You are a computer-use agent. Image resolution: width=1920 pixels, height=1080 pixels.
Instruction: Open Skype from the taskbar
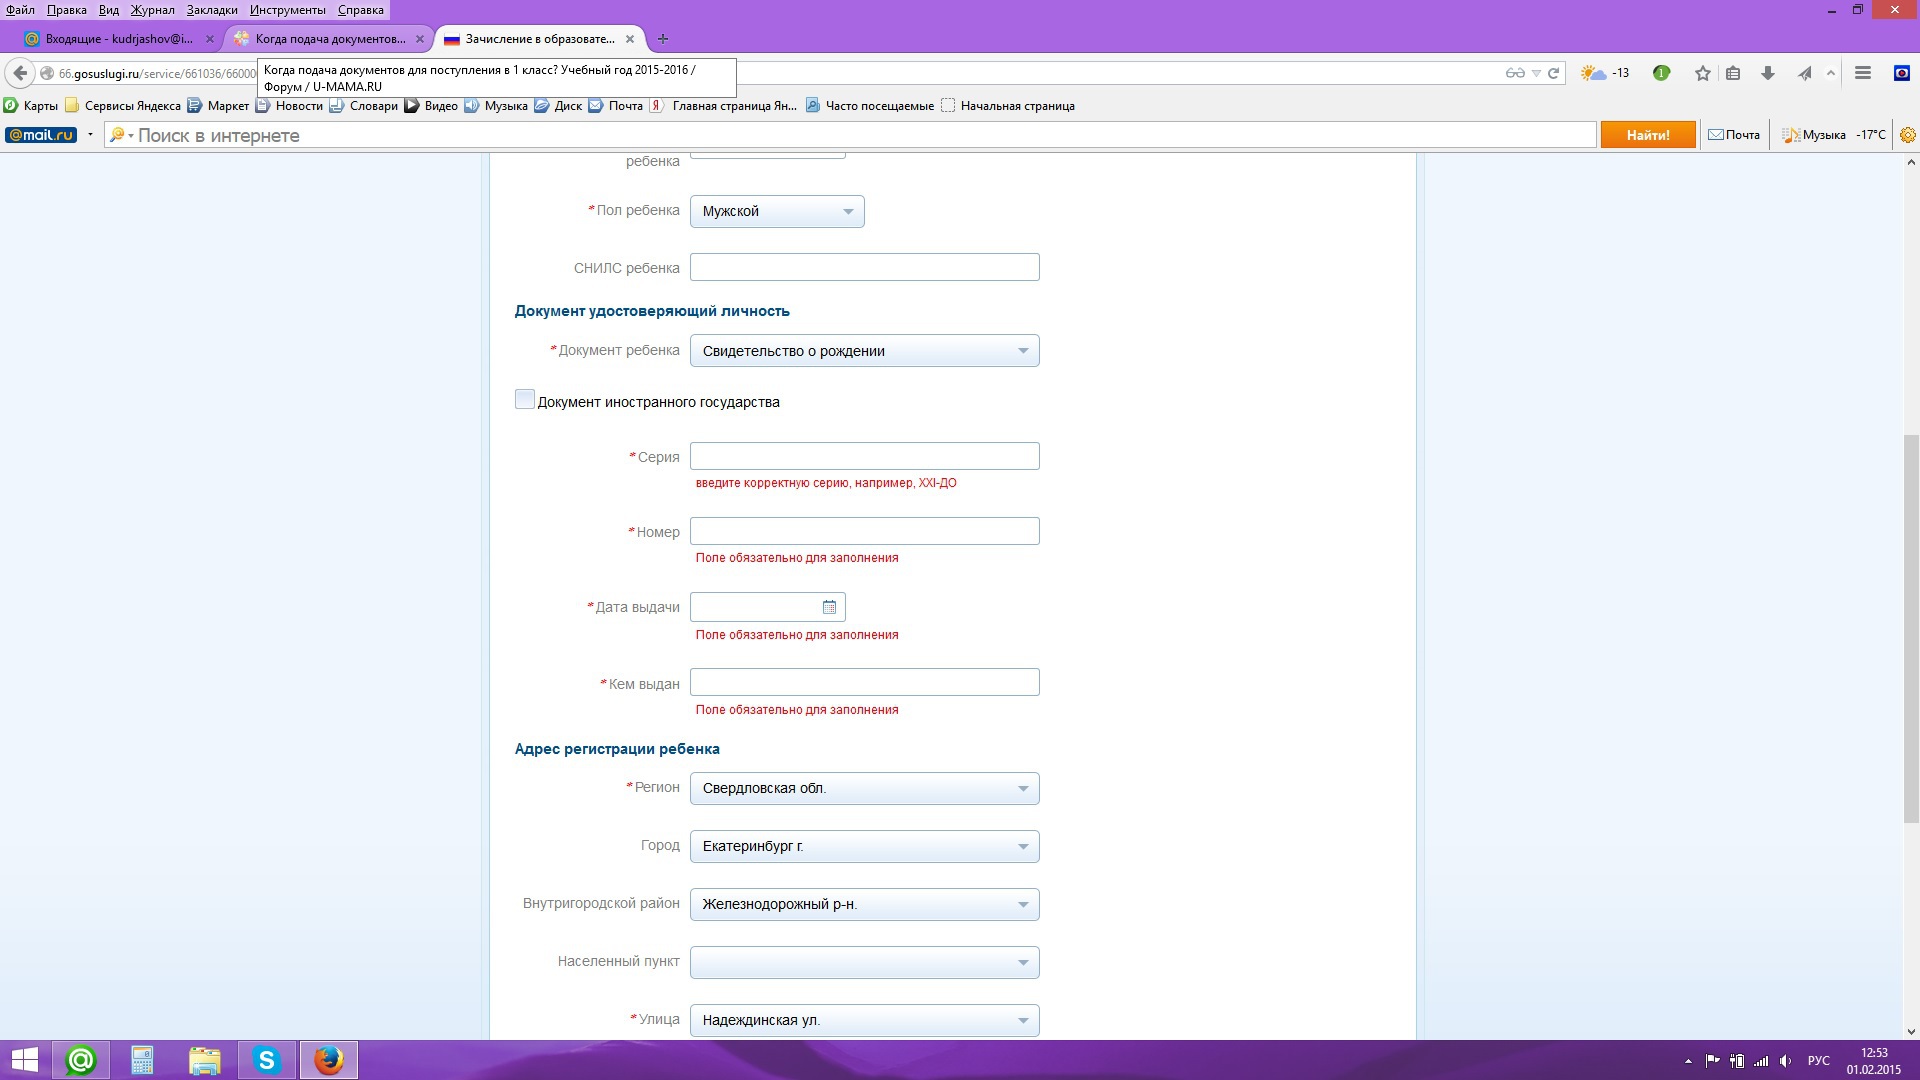tap(267, 1060)
